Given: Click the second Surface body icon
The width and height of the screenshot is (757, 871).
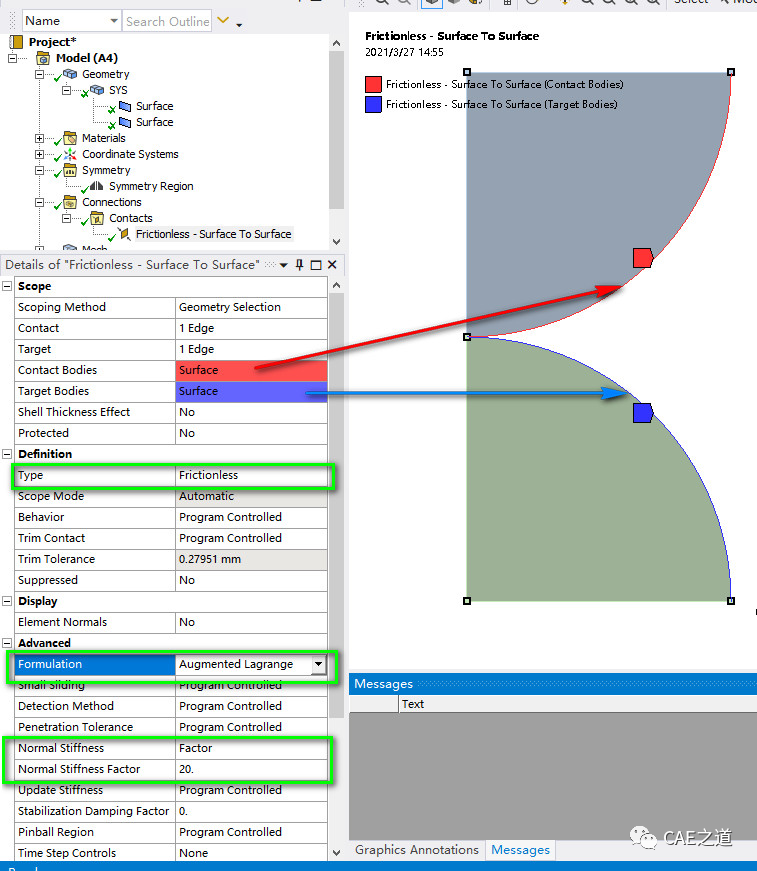Looking at the screenshot, I should [125, 122].
